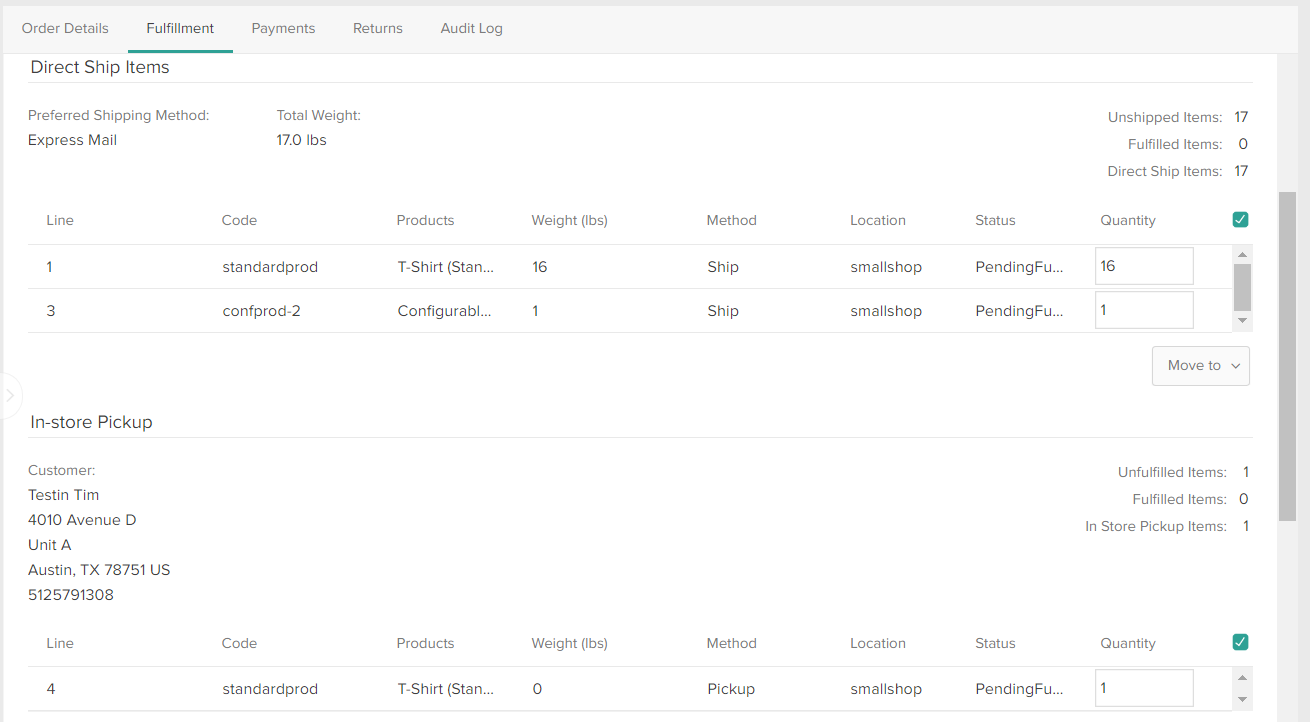The height and width of the screenshot is (722, 1310).
Task: Click scroll-down arrow in In-store Pickup table
Action: pyautogui.click(x=1242, y=700)
